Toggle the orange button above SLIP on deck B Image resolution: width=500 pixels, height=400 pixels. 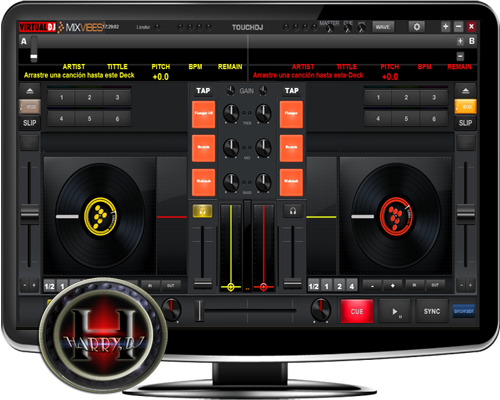pyautogui.click(x=465, y=107)
